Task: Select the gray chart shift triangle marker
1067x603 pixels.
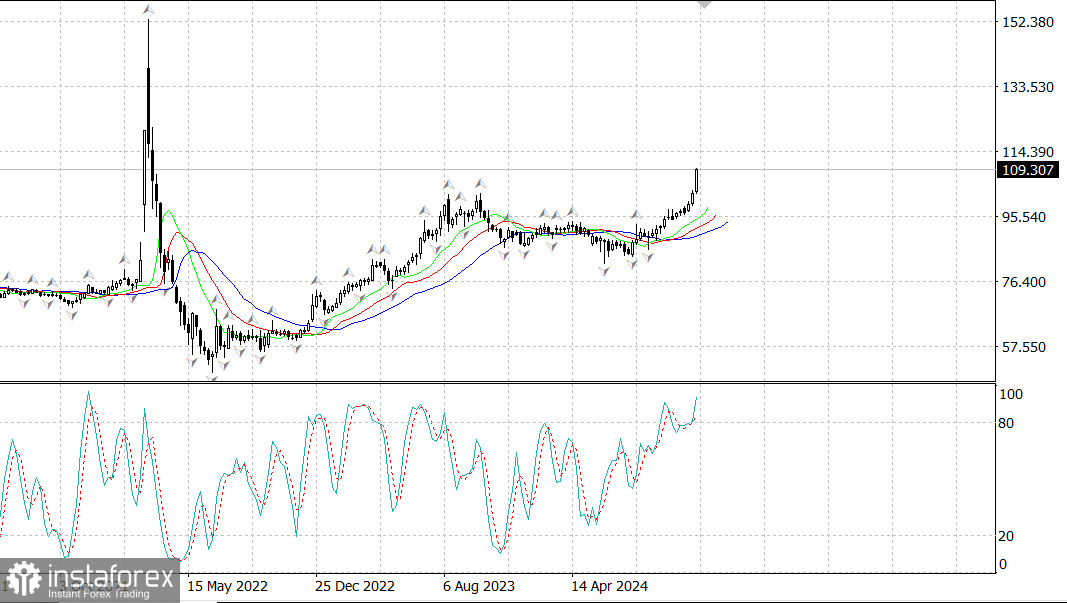Action: [x=704, y=4]
